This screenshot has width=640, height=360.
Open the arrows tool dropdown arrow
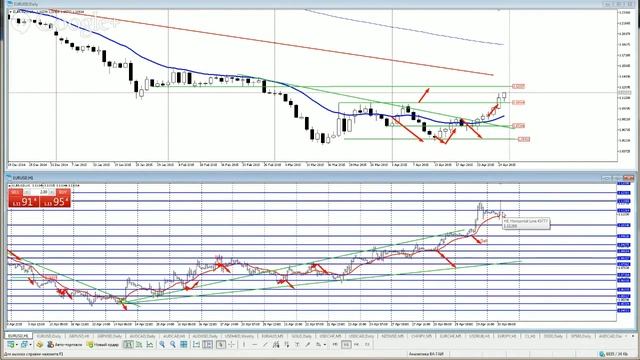tap(325, 345)
